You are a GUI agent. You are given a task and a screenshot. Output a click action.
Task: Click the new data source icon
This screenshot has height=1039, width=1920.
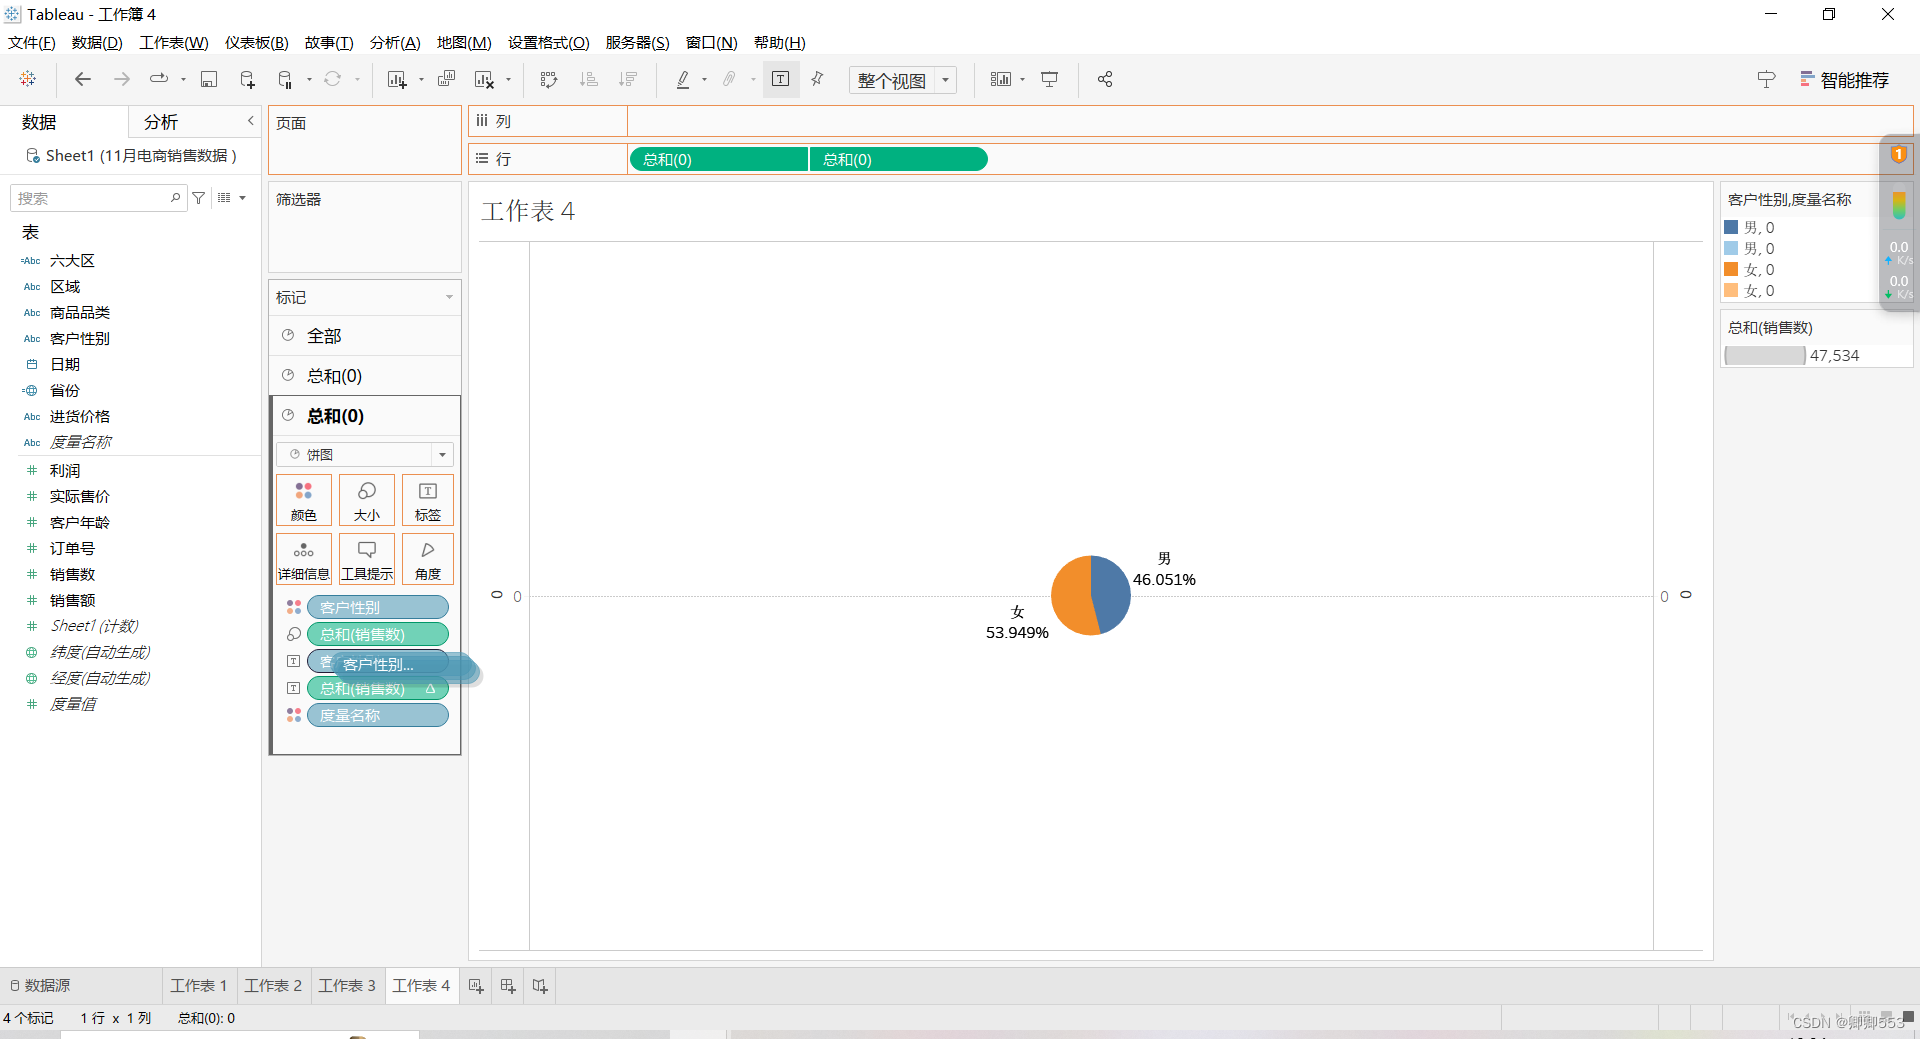tap(247, 79)
